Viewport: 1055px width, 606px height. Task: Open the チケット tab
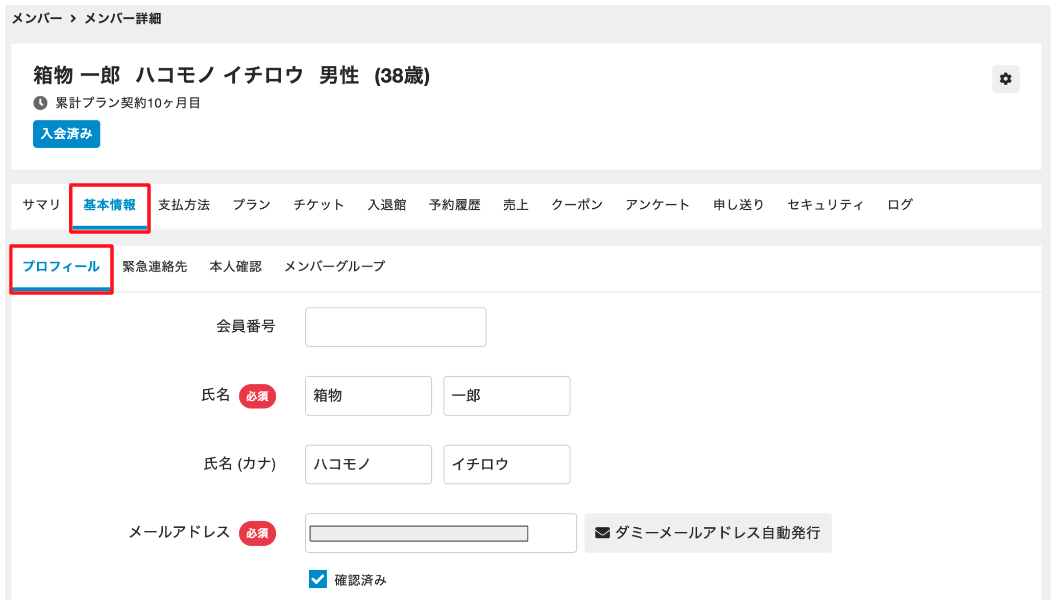pyautogui.click(x=318, y=205)
